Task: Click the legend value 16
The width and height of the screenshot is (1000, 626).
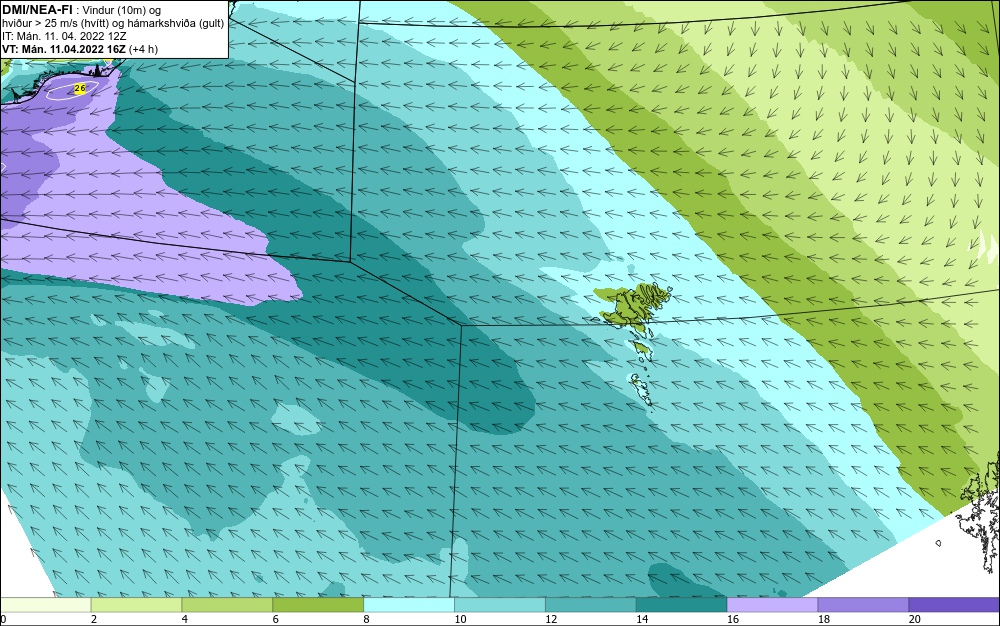Action: point(733,619)
